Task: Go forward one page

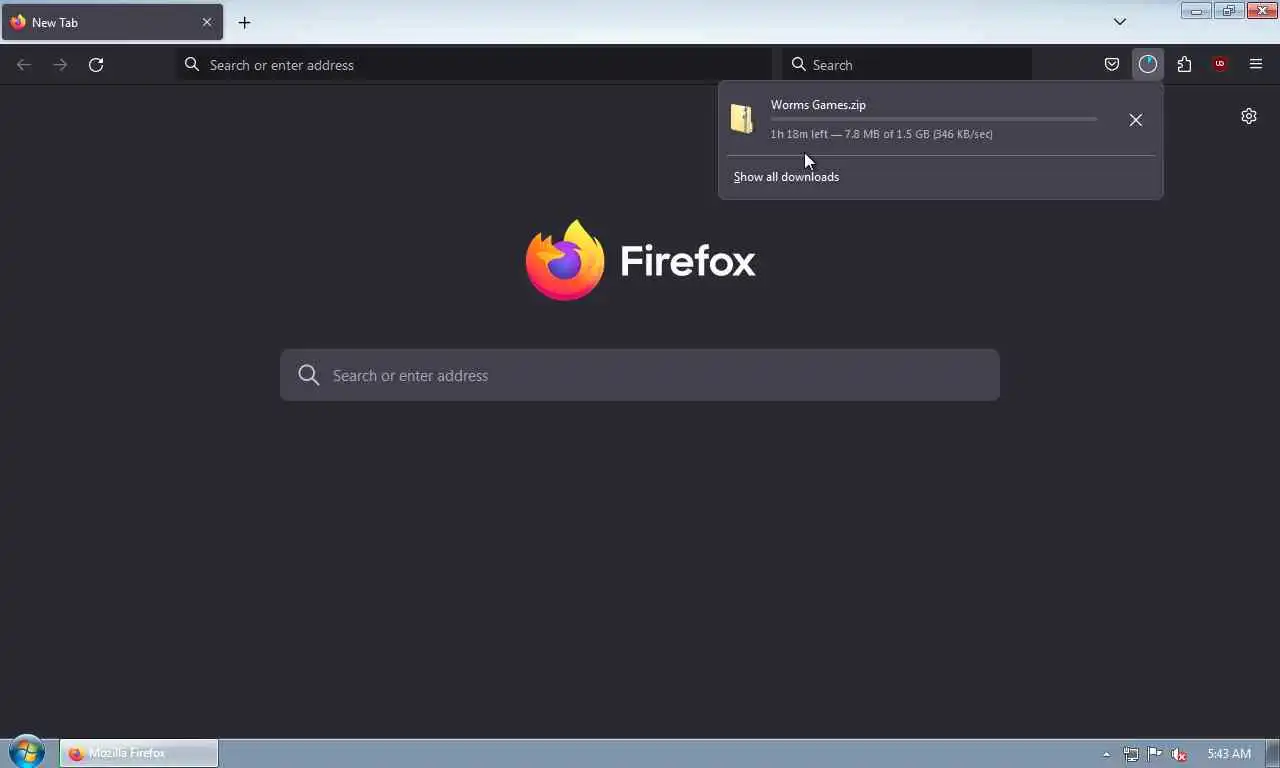Action: [60, 65]
